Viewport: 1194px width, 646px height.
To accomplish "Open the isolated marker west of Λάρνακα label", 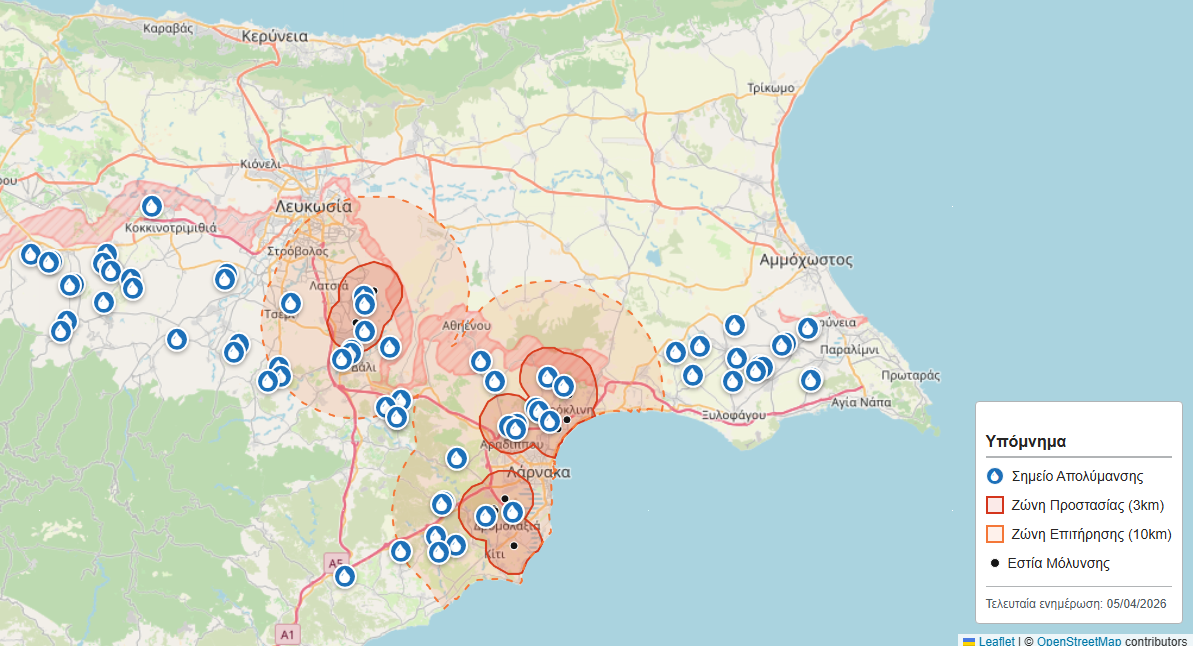I will point(457,458).
